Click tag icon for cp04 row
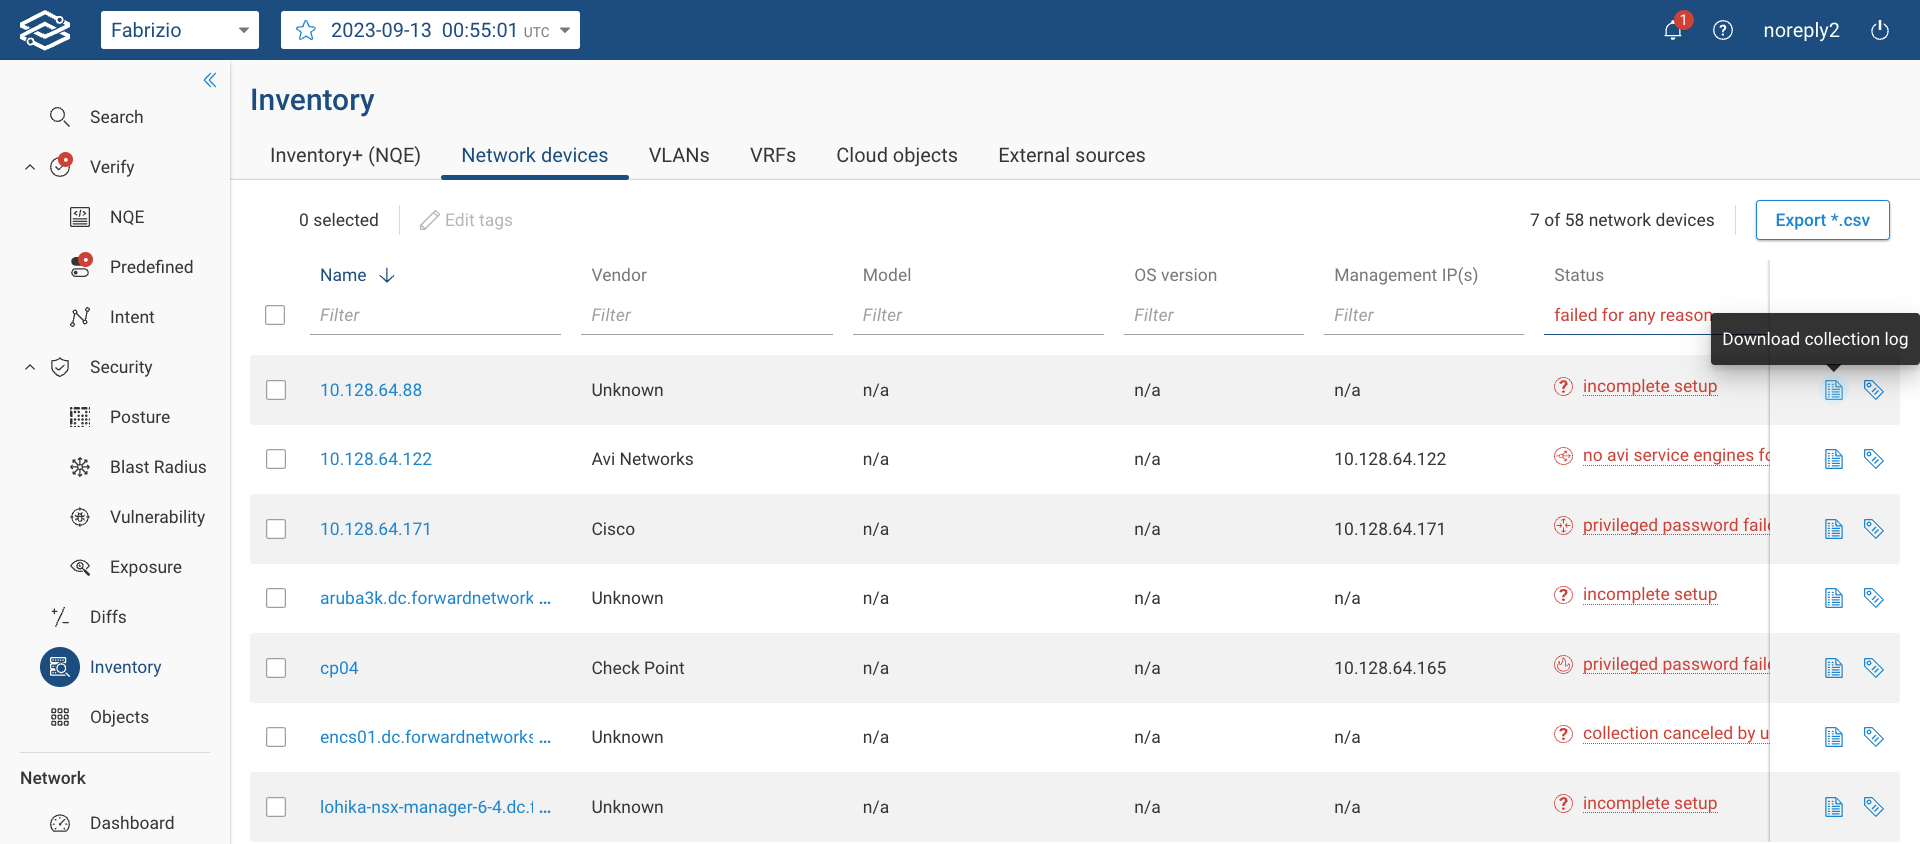The height and width of the screenshot is (844, 1920). coord(1873,668)
